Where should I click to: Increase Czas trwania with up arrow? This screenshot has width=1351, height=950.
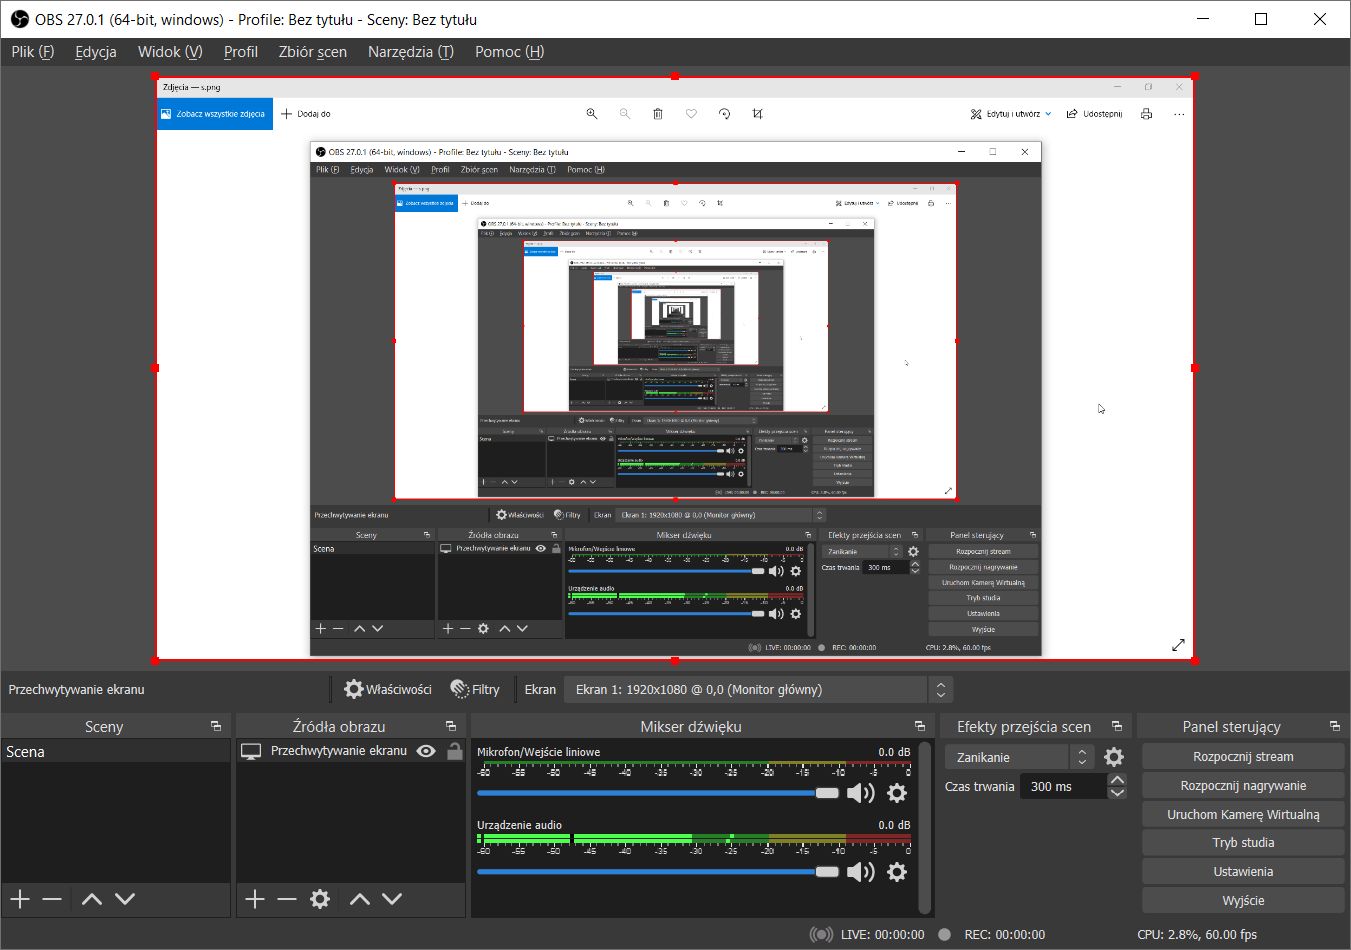tap(1117, 780)
